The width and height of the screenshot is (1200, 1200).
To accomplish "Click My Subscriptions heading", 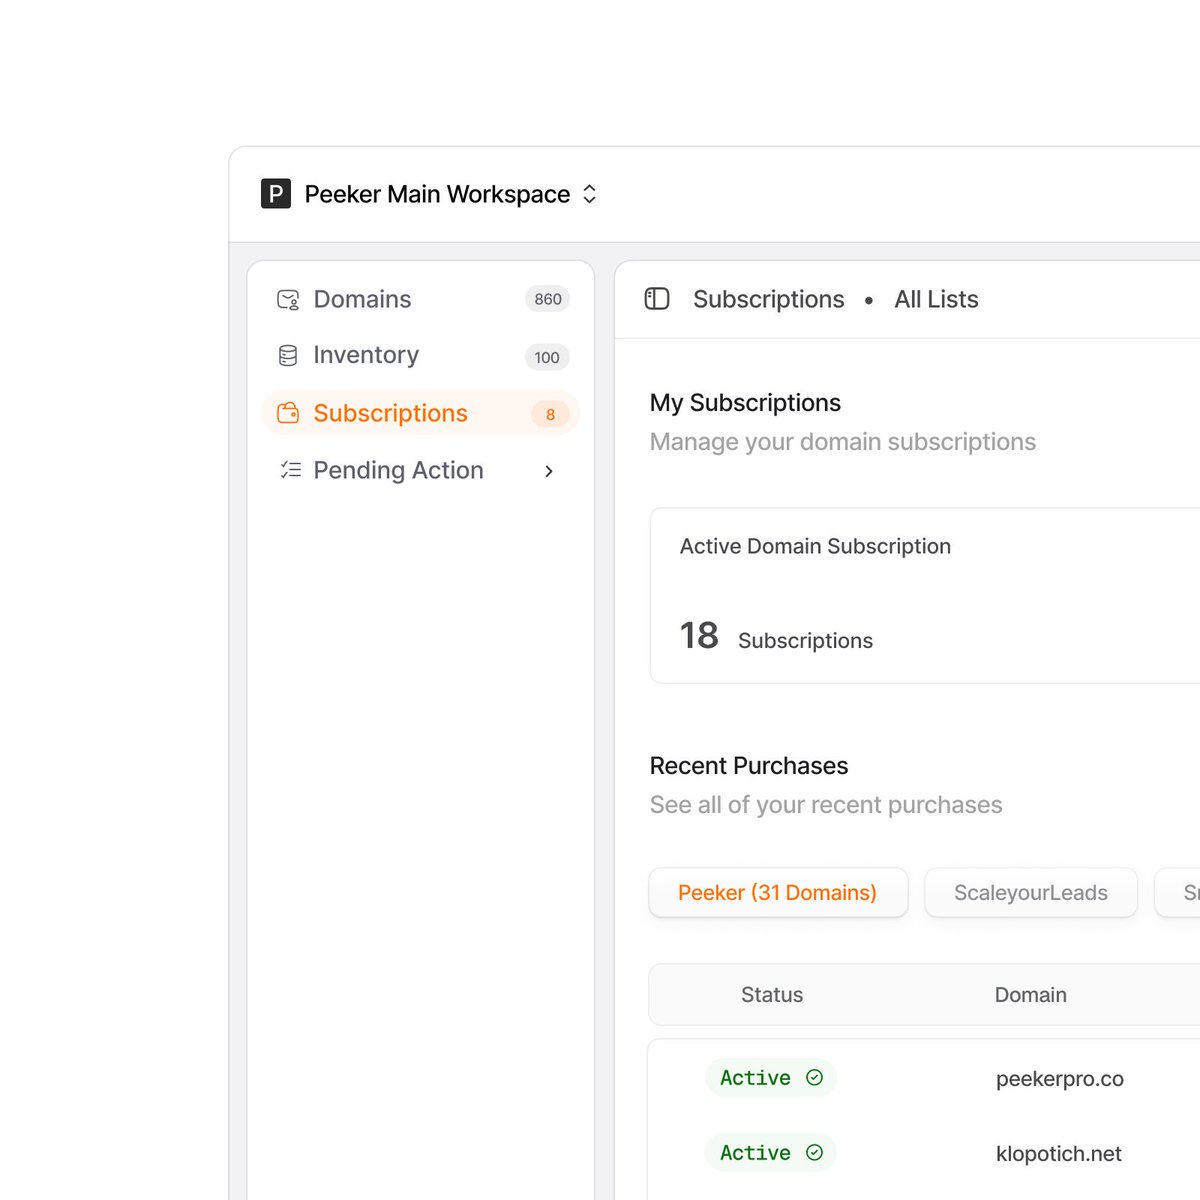I will click(745, 402).
